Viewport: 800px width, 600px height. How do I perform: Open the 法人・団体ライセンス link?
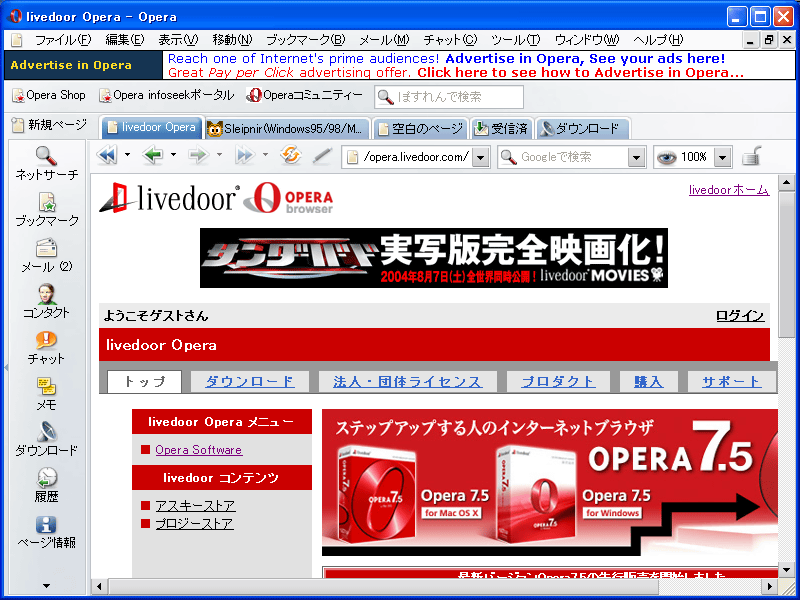tap(408, 382)
